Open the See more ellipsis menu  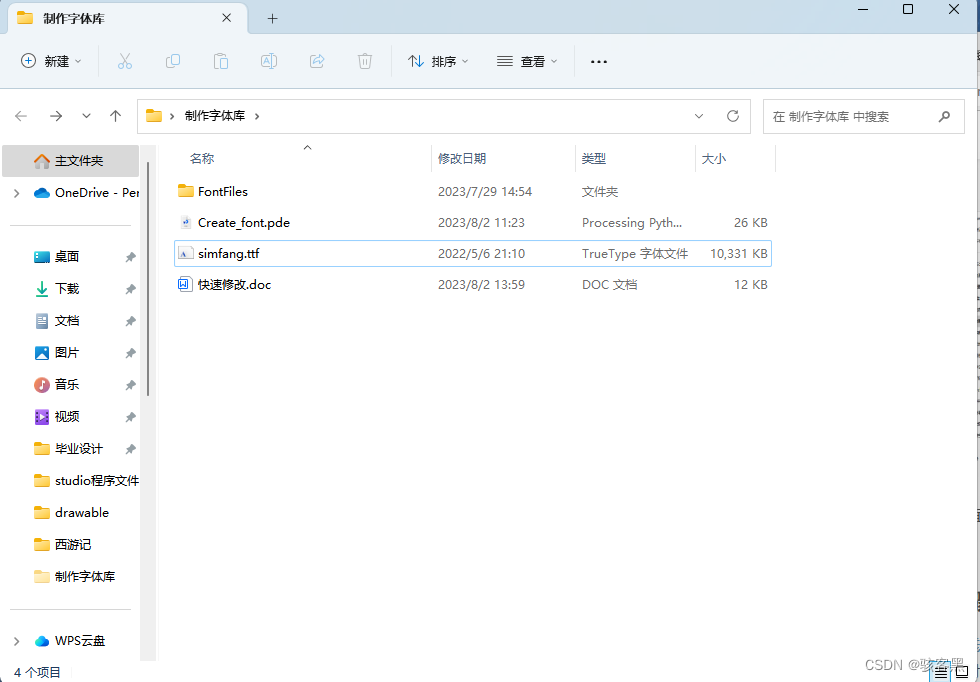(598, 61)
